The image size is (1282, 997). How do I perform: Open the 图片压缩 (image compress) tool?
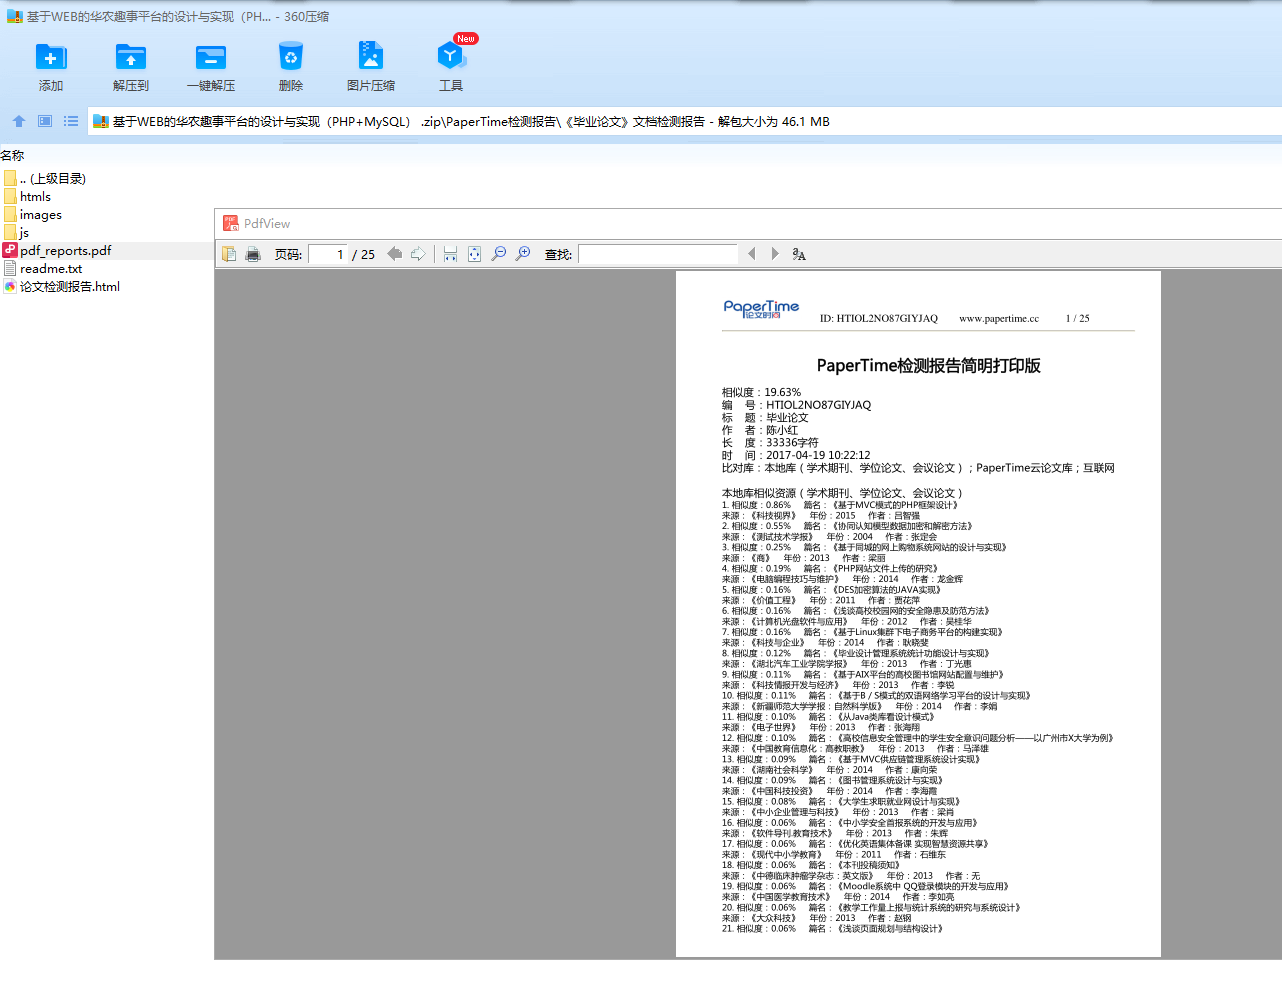pos(371,57)
